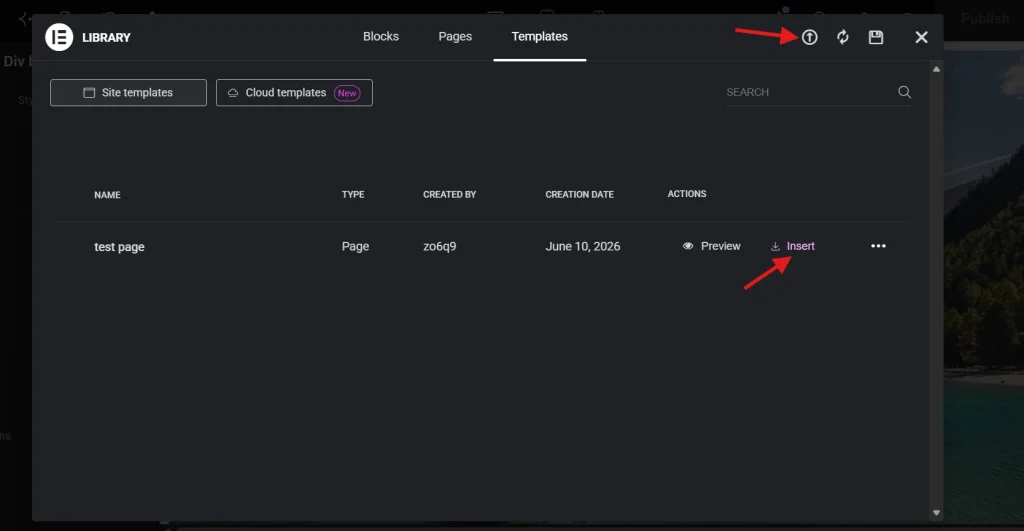Close the Library modal with the X
This screenshot has width=1024, height=531.
click(x=921, y=37)
